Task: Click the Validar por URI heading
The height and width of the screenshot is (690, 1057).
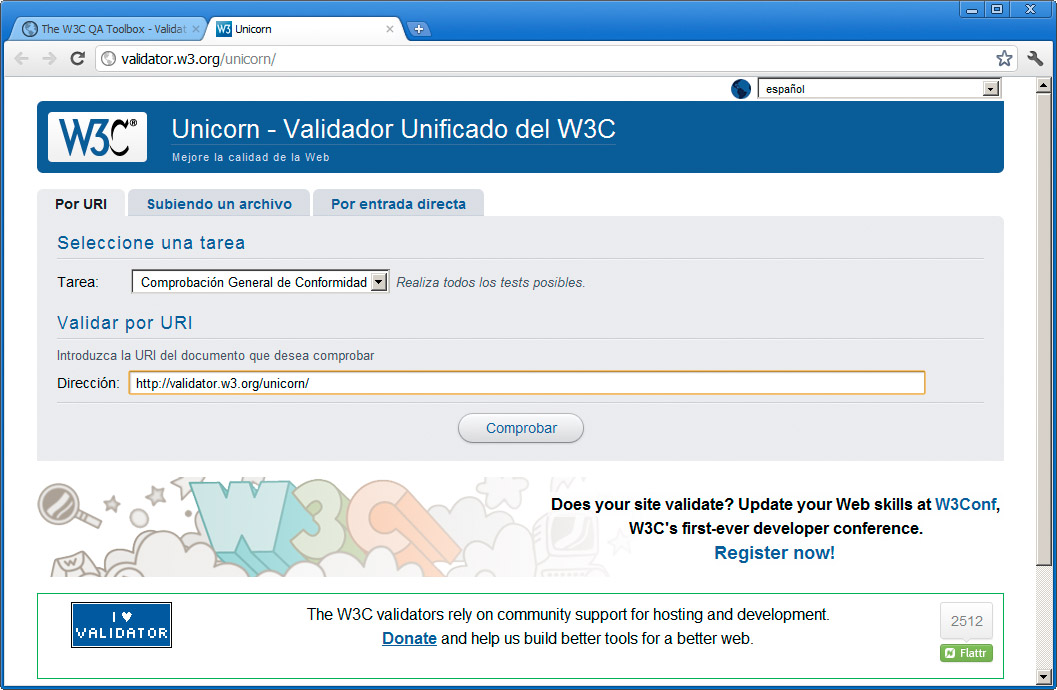Action: pyautogui.click(x=125, y=323)
